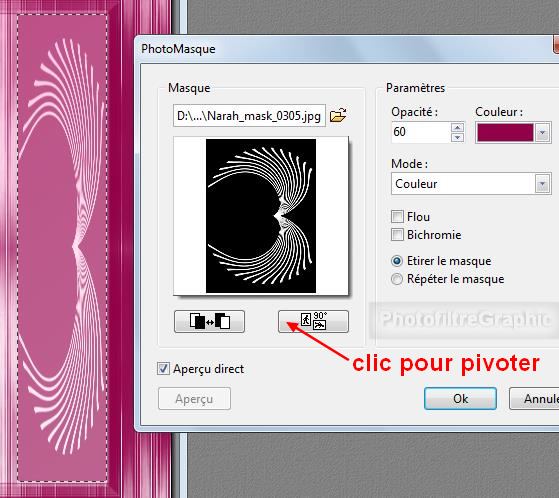The width and height of the screenshot is (559, 498).
Task: Click the Annuler button
Action: [534, 399]
